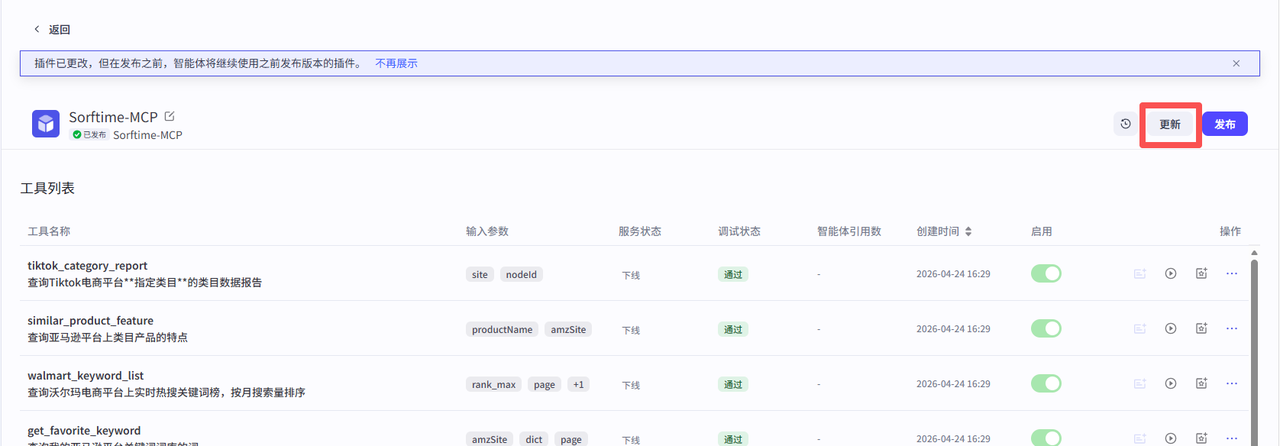
Task: Expand the +1 parameters tag for walmart_keyword_list
Action: point(578,384)
